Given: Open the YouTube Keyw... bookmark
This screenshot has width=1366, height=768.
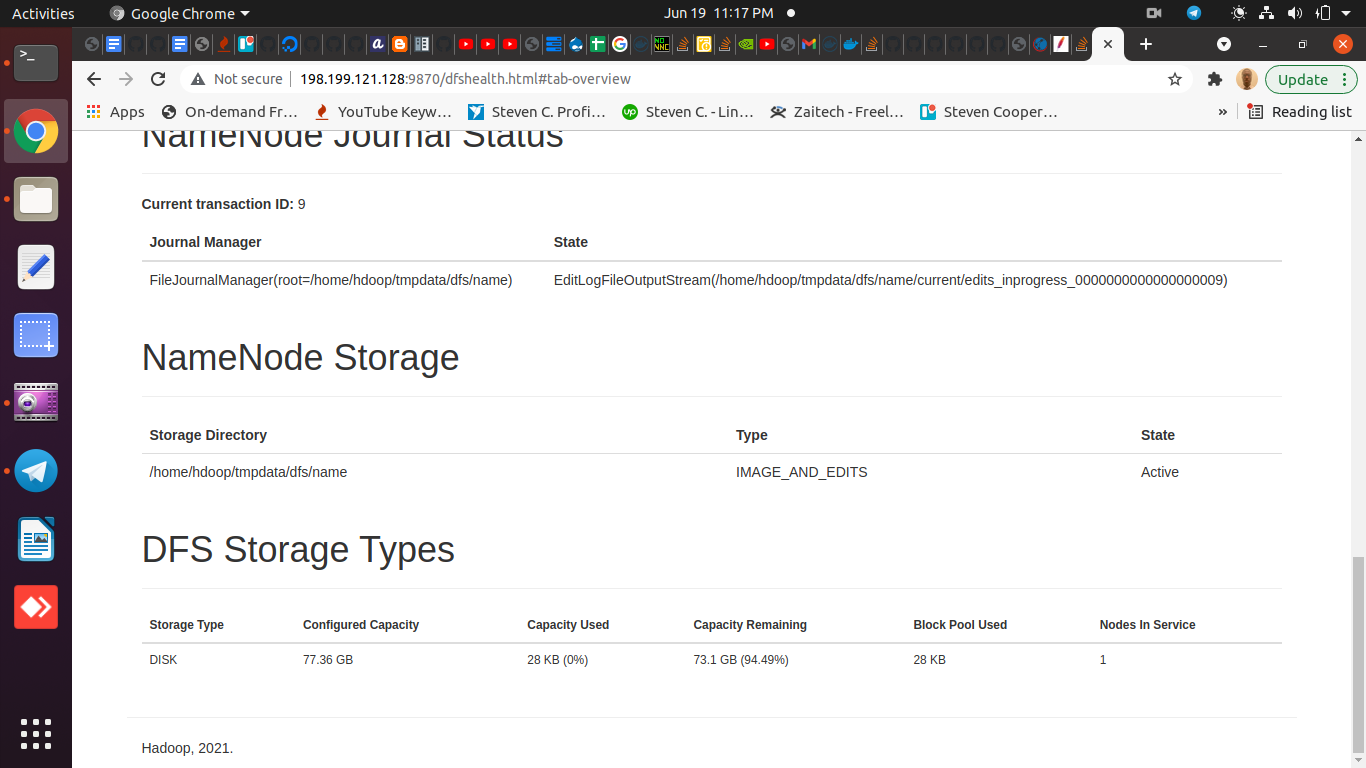Looking at the screenshot, I should (x=383, y=112).
